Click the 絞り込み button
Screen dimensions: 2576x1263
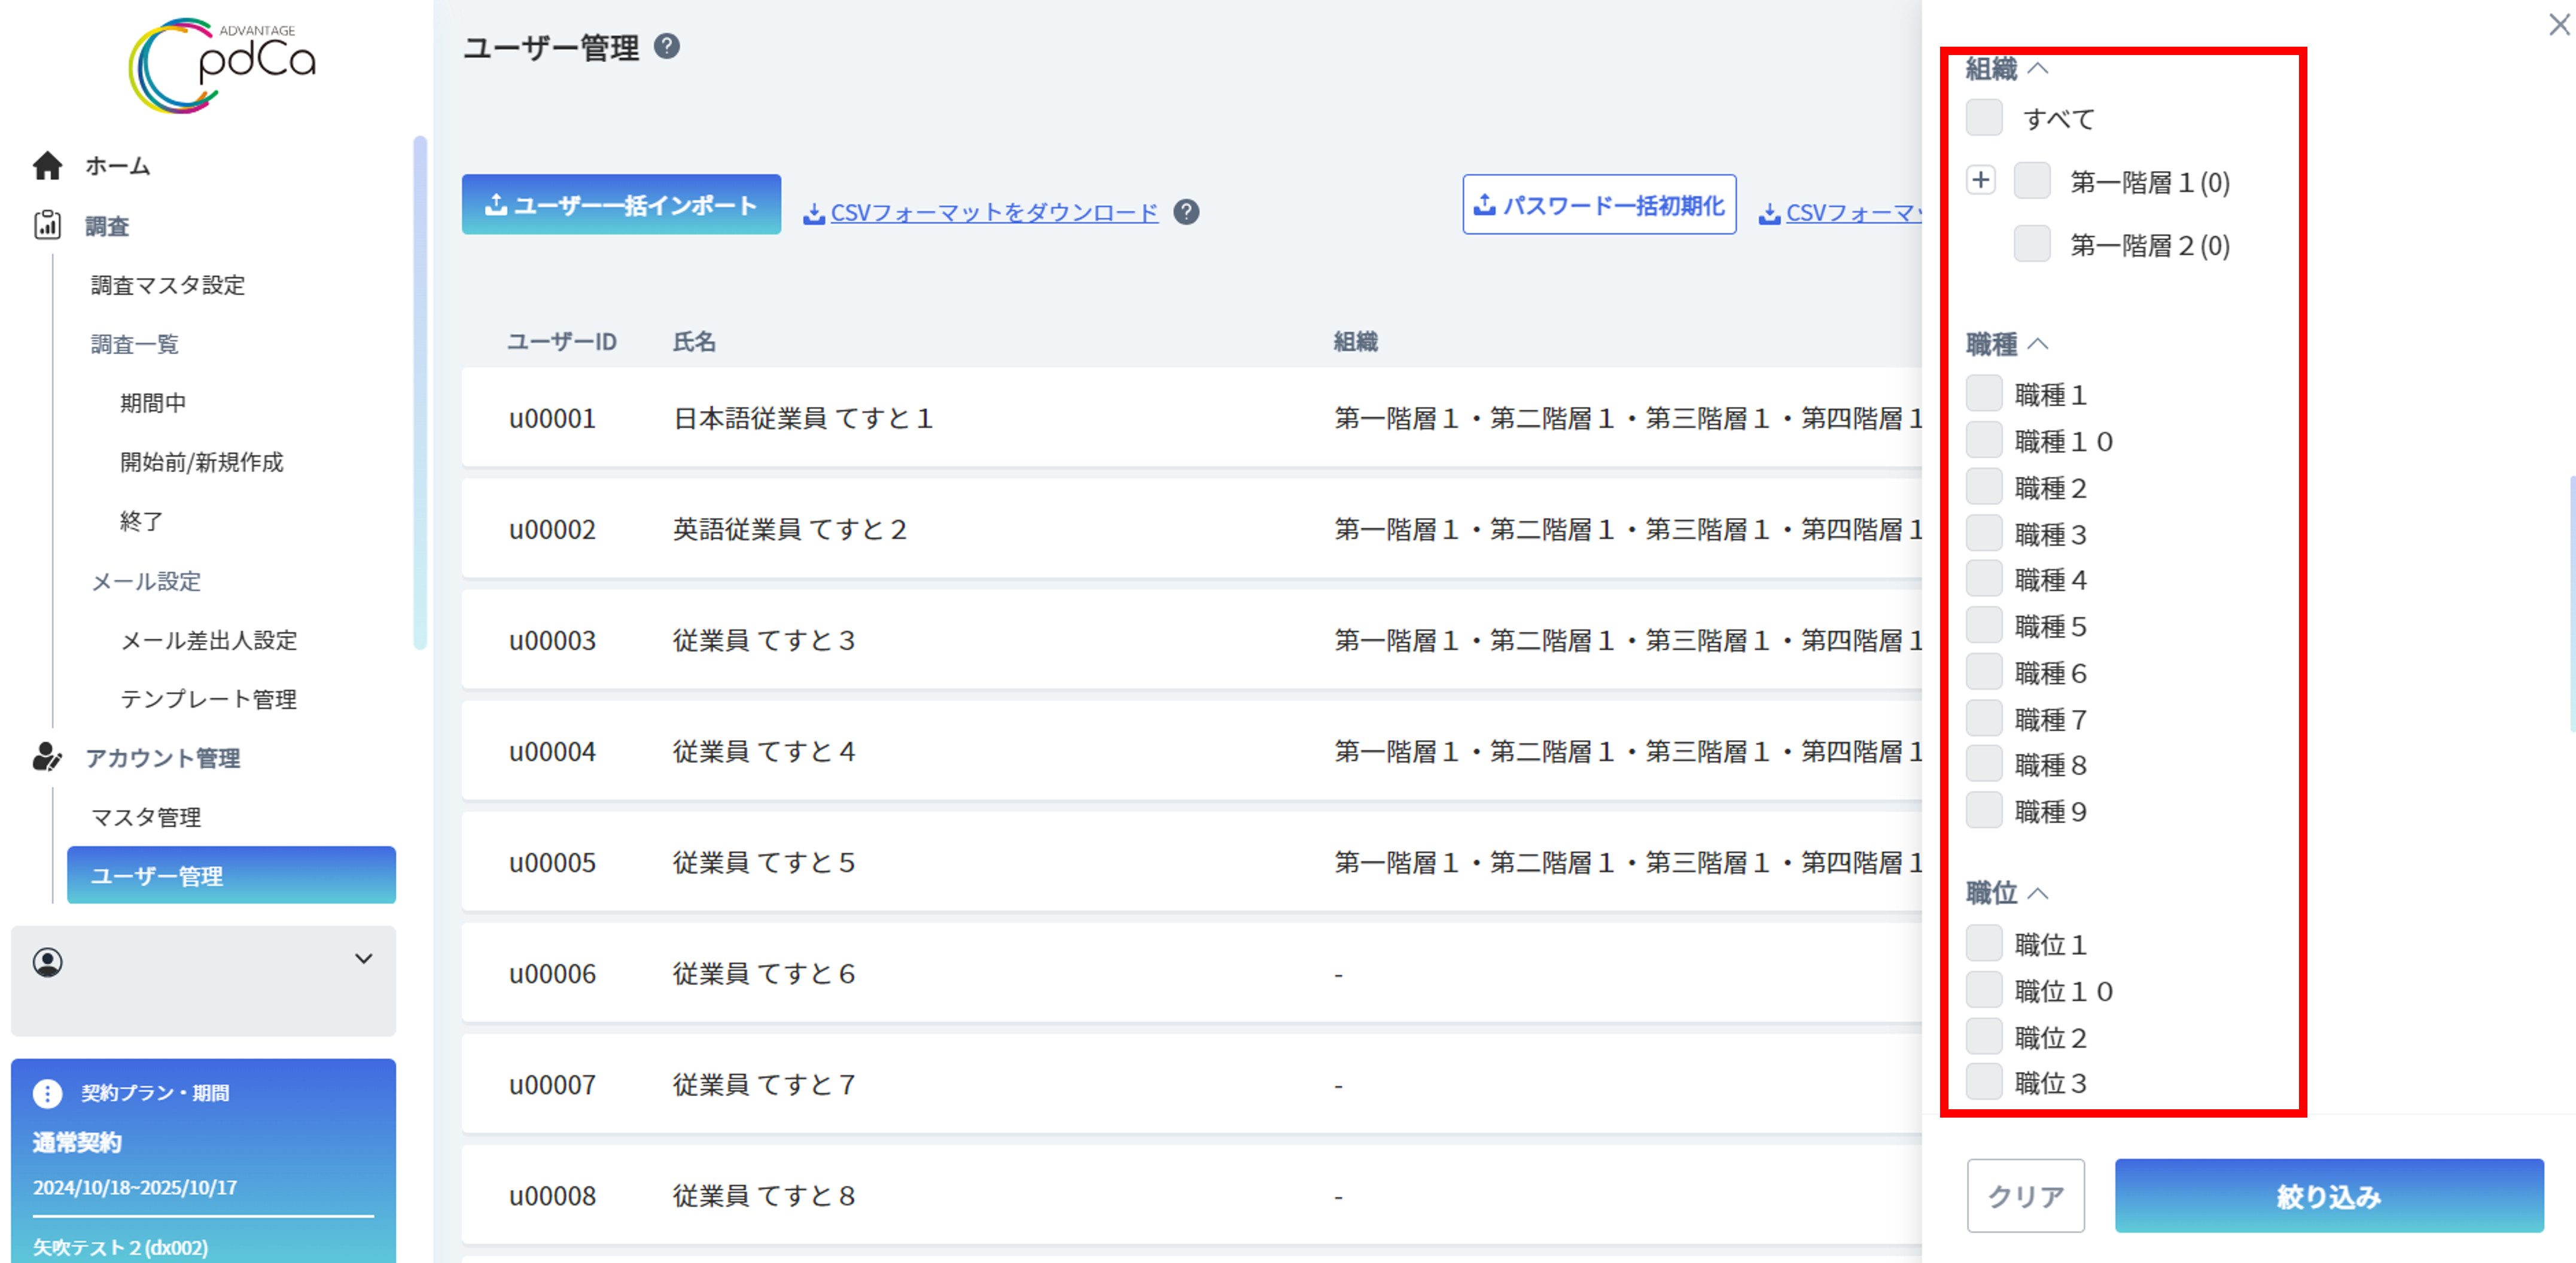tap(2329, 1196)
